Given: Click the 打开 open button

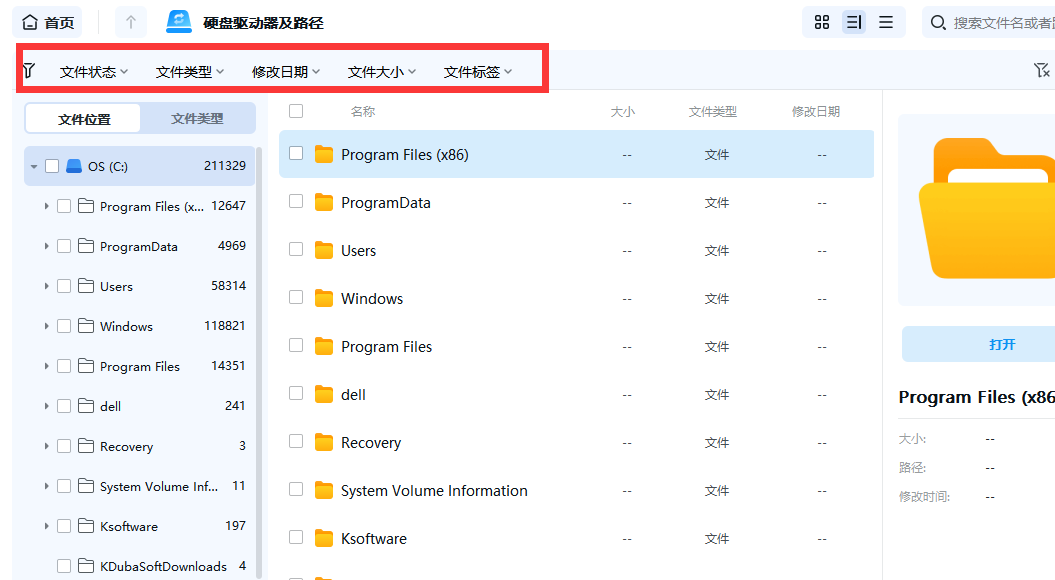Looking at the screenshot, I should click(1003, 343).
